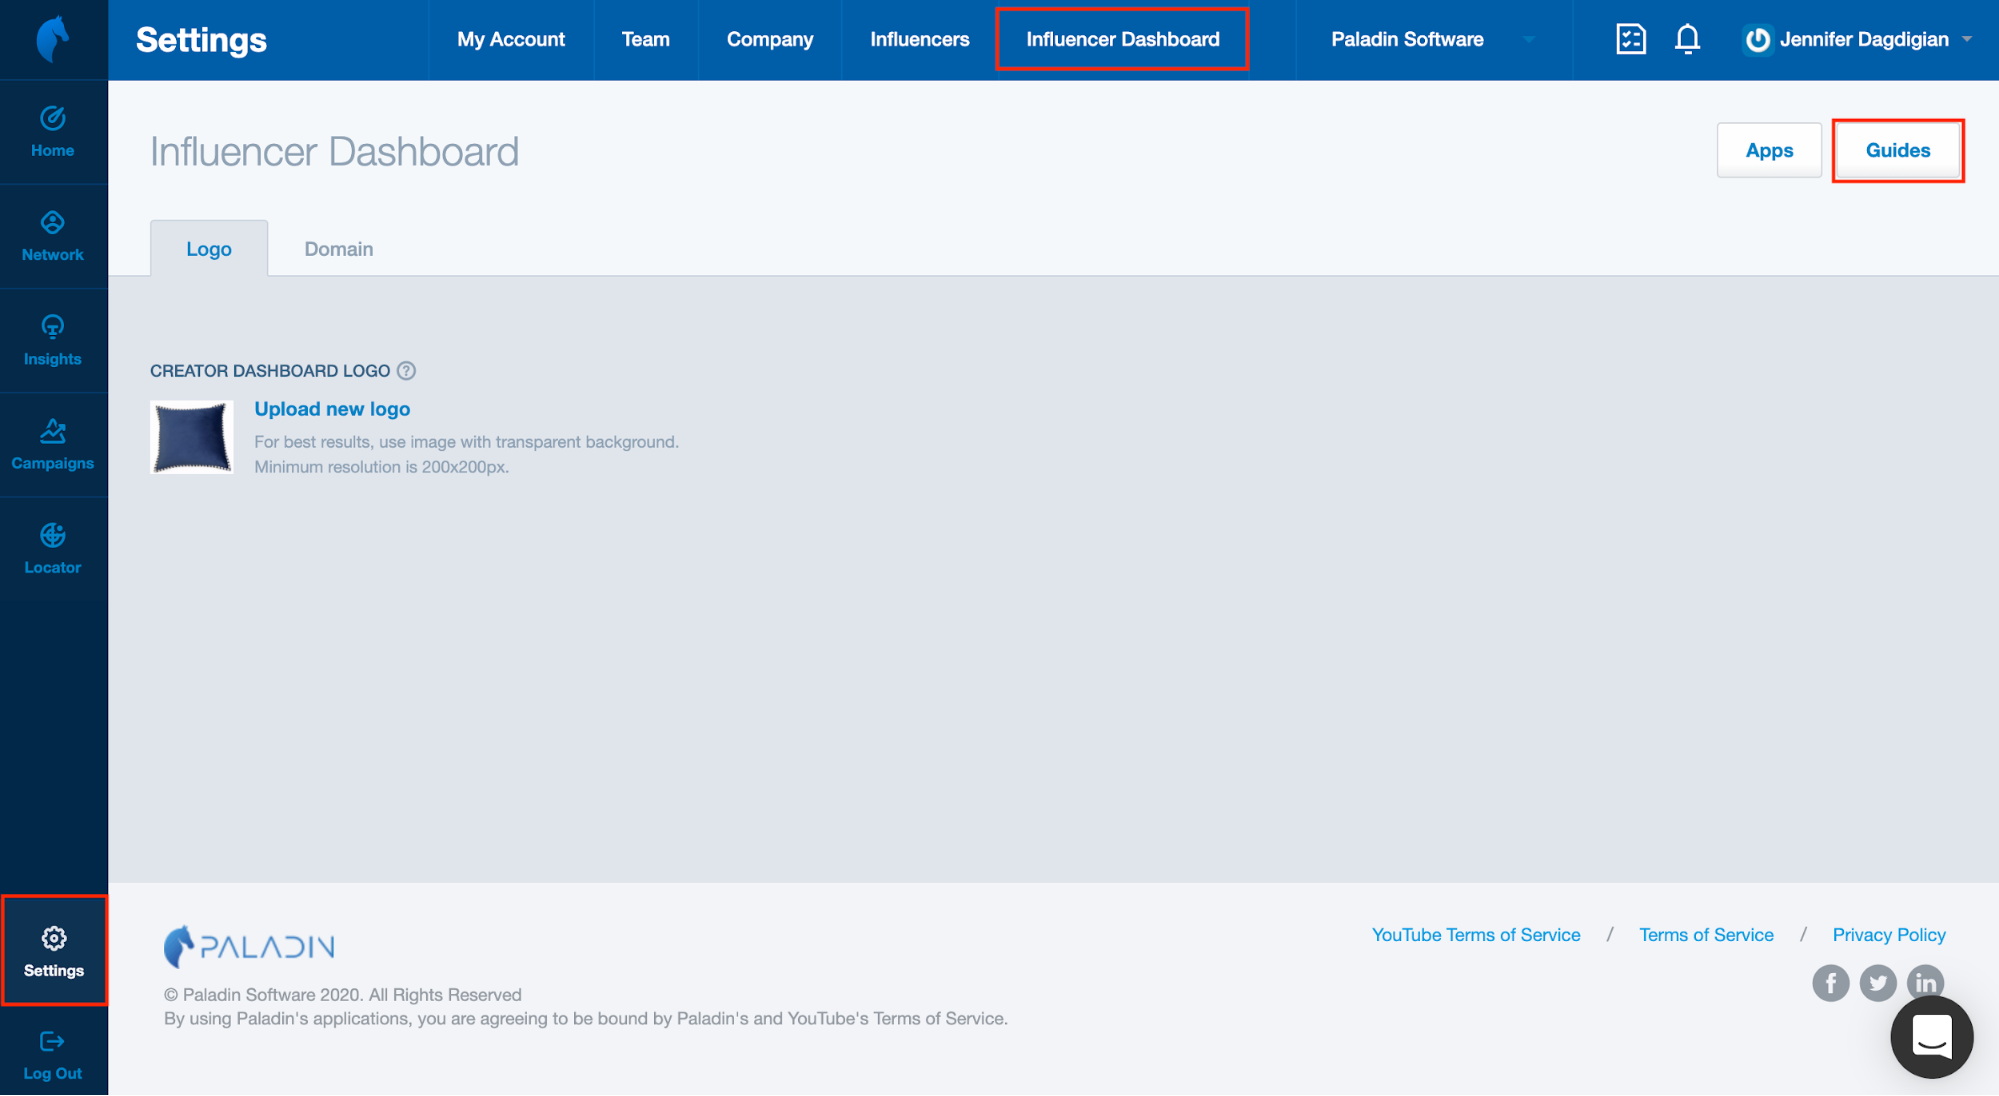Switch to the Domain tab

coord(338,248)
